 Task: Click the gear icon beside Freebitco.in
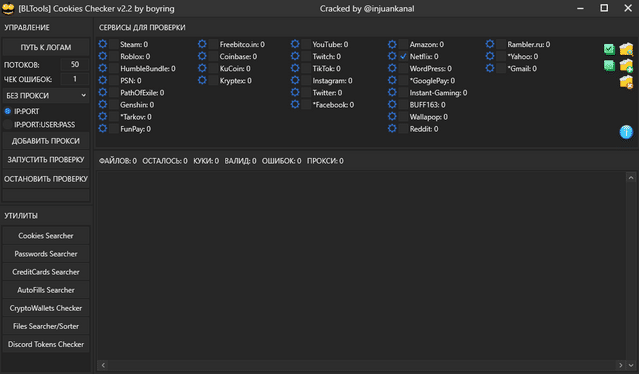pyautogui.click(x=202, y=44)
